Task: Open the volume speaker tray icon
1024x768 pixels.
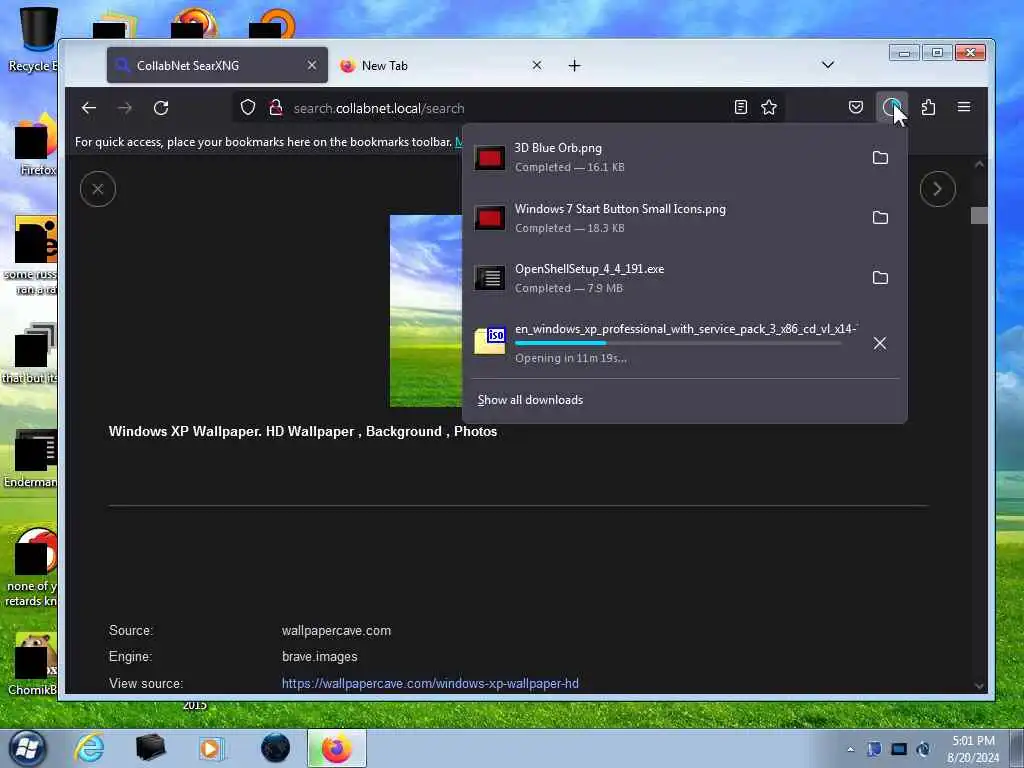Action: (x=923, y=749)
